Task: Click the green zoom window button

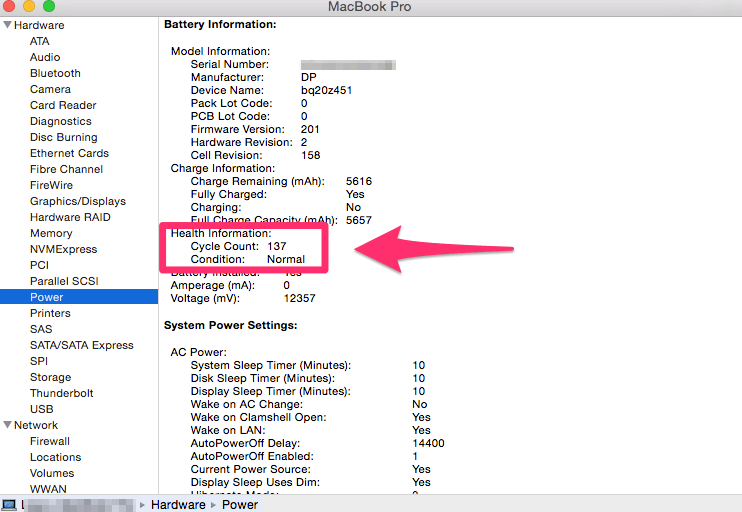Action: tap(49, 6)
